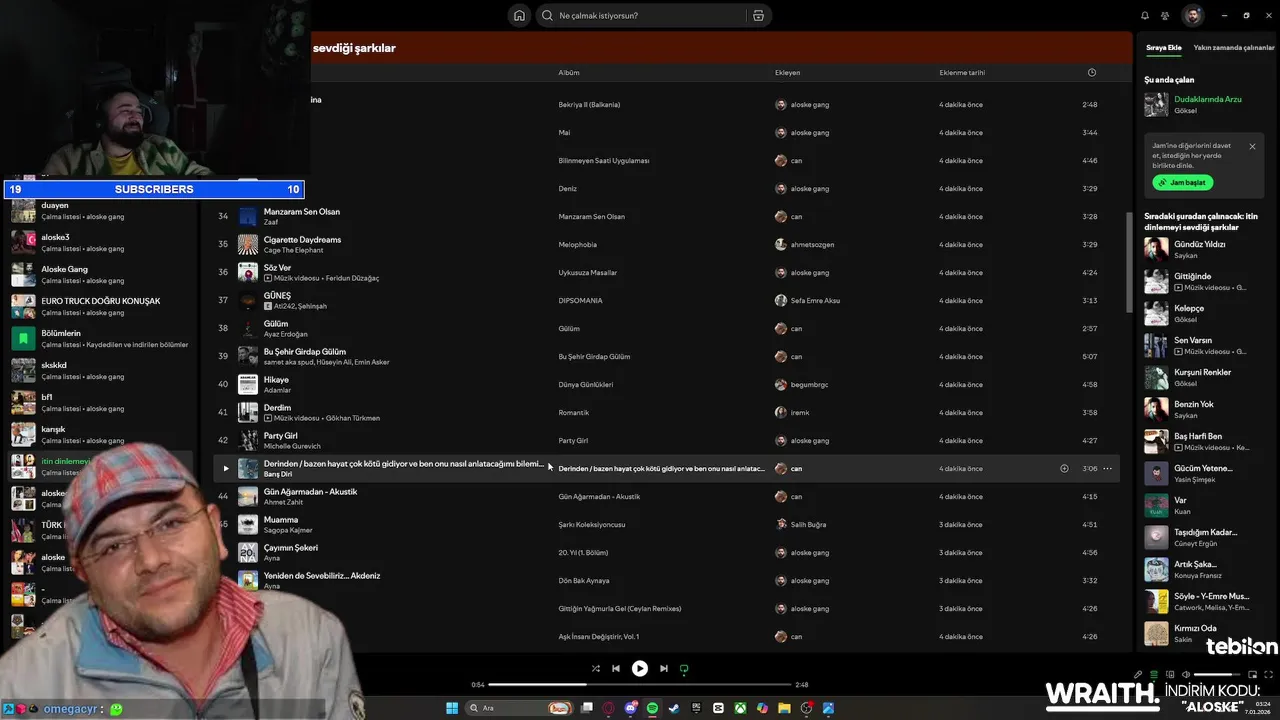Click the round play button
Viewport: 1280px width, 720px height.
640,668
